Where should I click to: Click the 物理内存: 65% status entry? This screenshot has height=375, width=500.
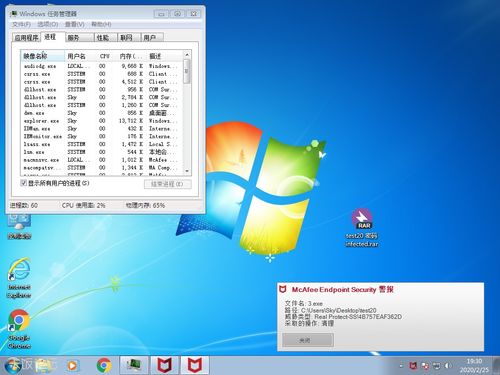coord(145,205)
